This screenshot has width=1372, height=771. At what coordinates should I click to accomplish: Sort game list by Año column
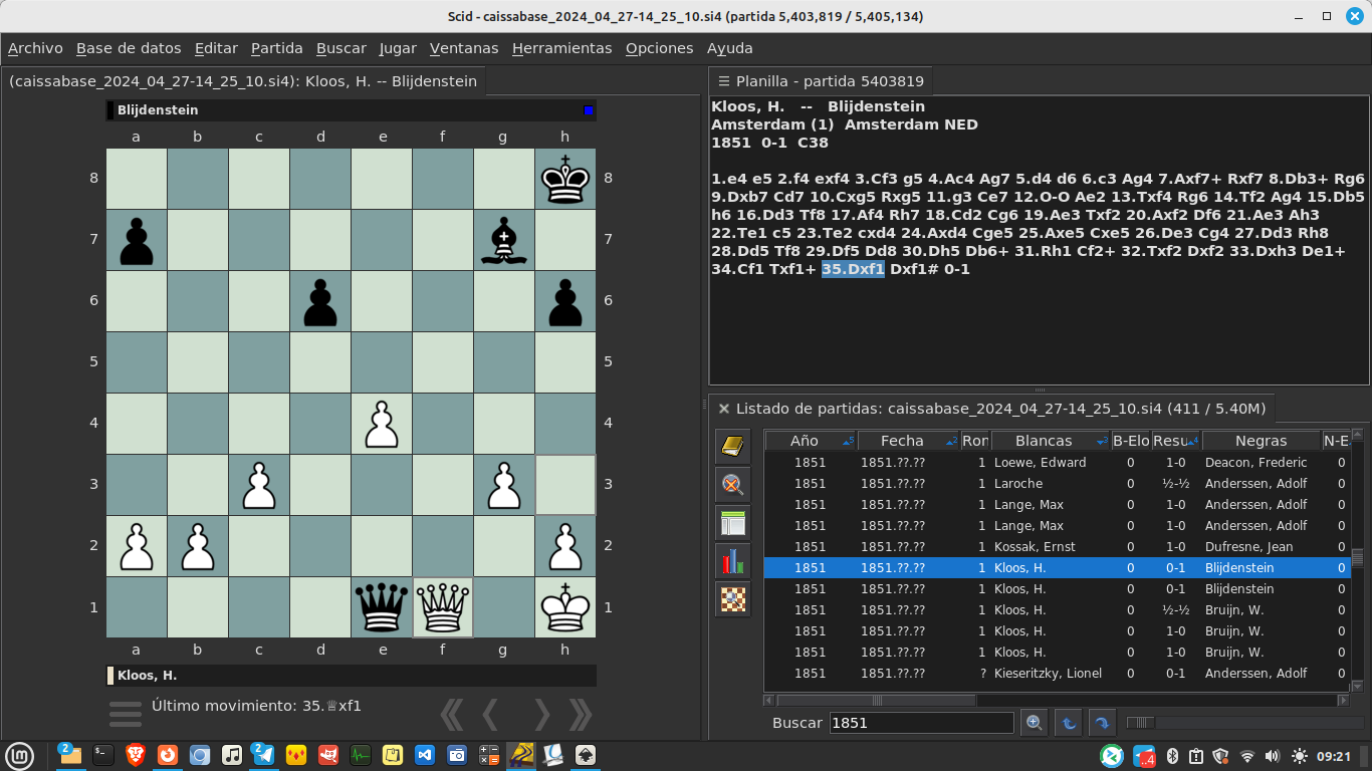(810, 441)
